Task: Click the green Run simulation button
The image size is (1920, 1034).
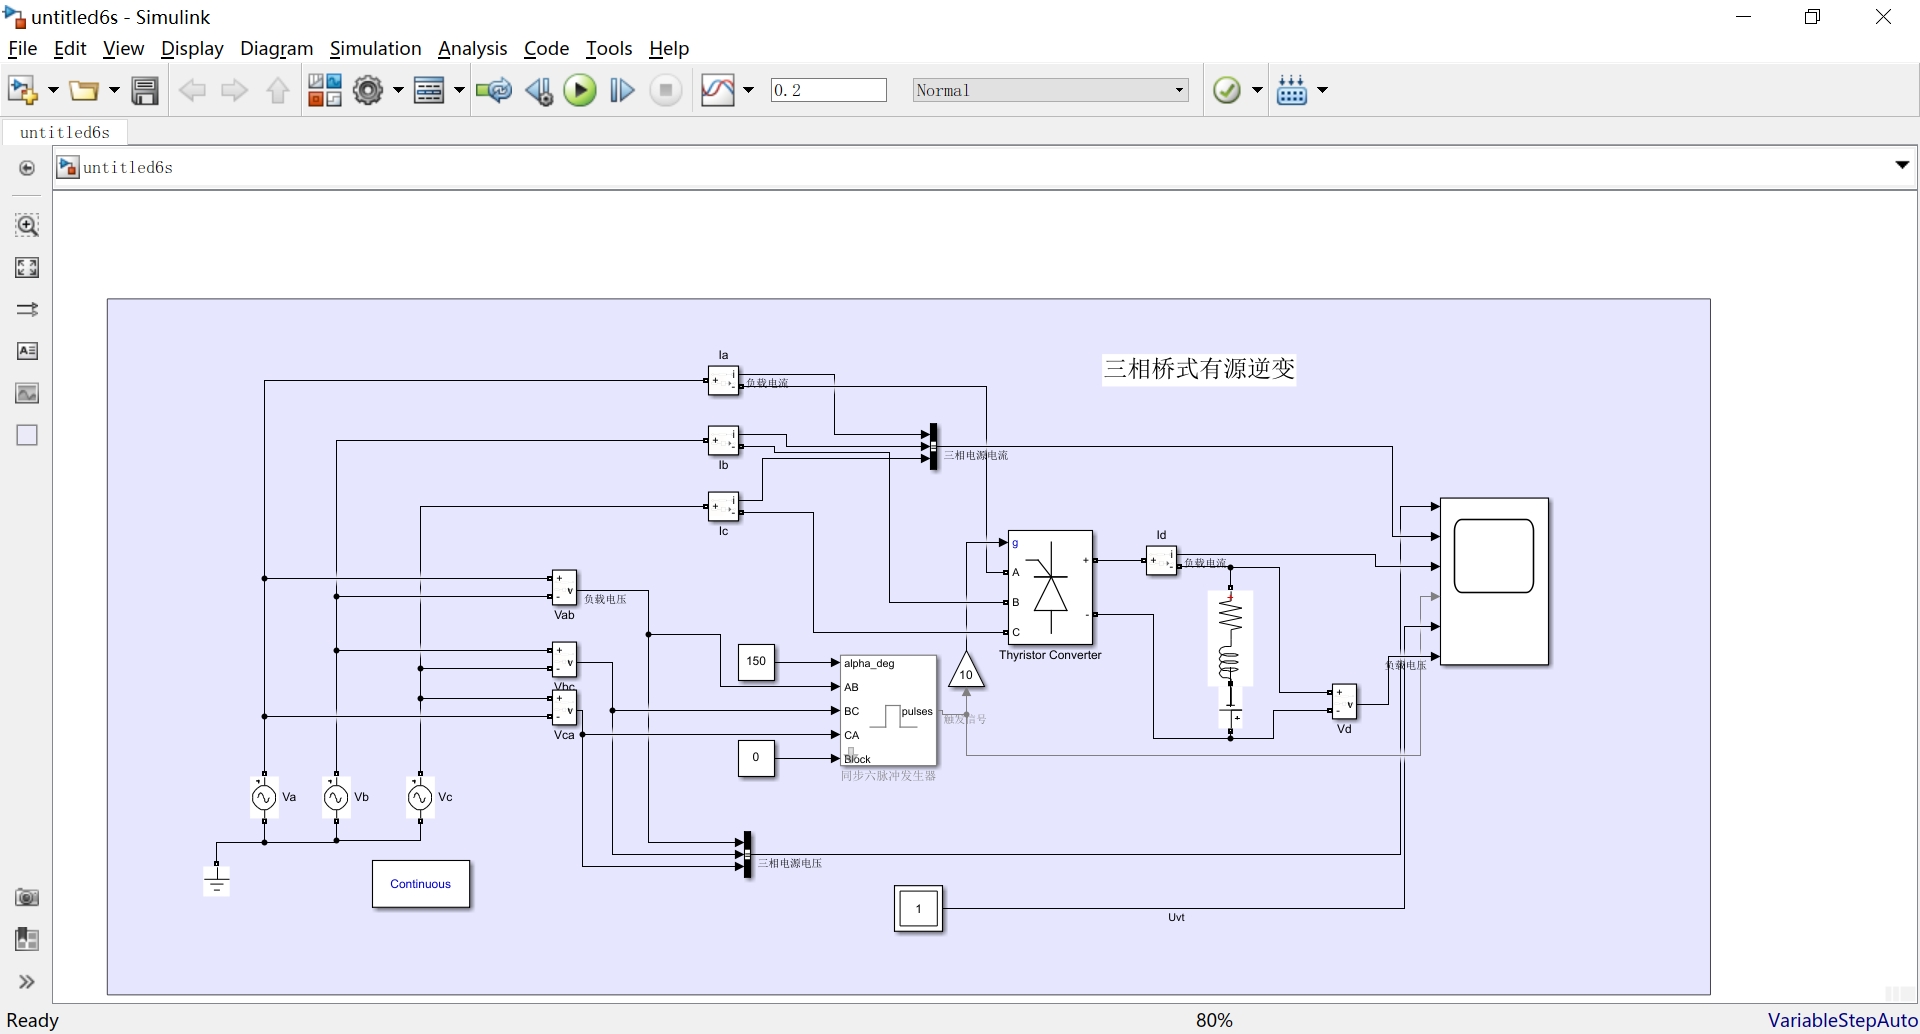Action: pyautogui.click(x=580, y=91)
